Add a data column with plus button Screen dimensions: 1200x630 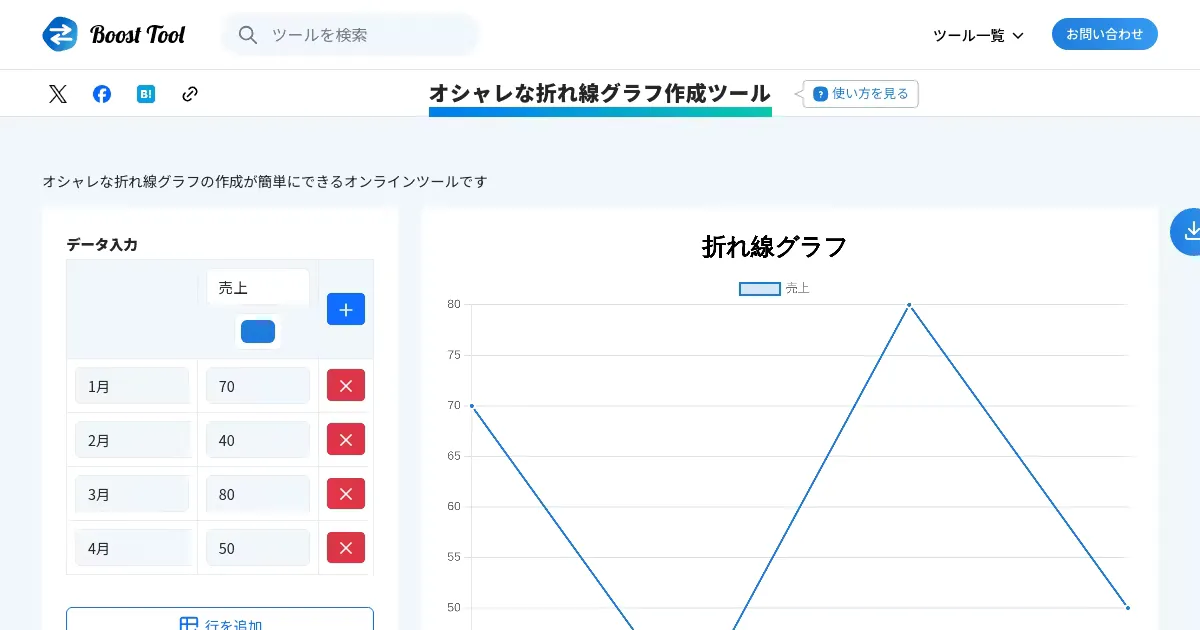coord(345,309)
